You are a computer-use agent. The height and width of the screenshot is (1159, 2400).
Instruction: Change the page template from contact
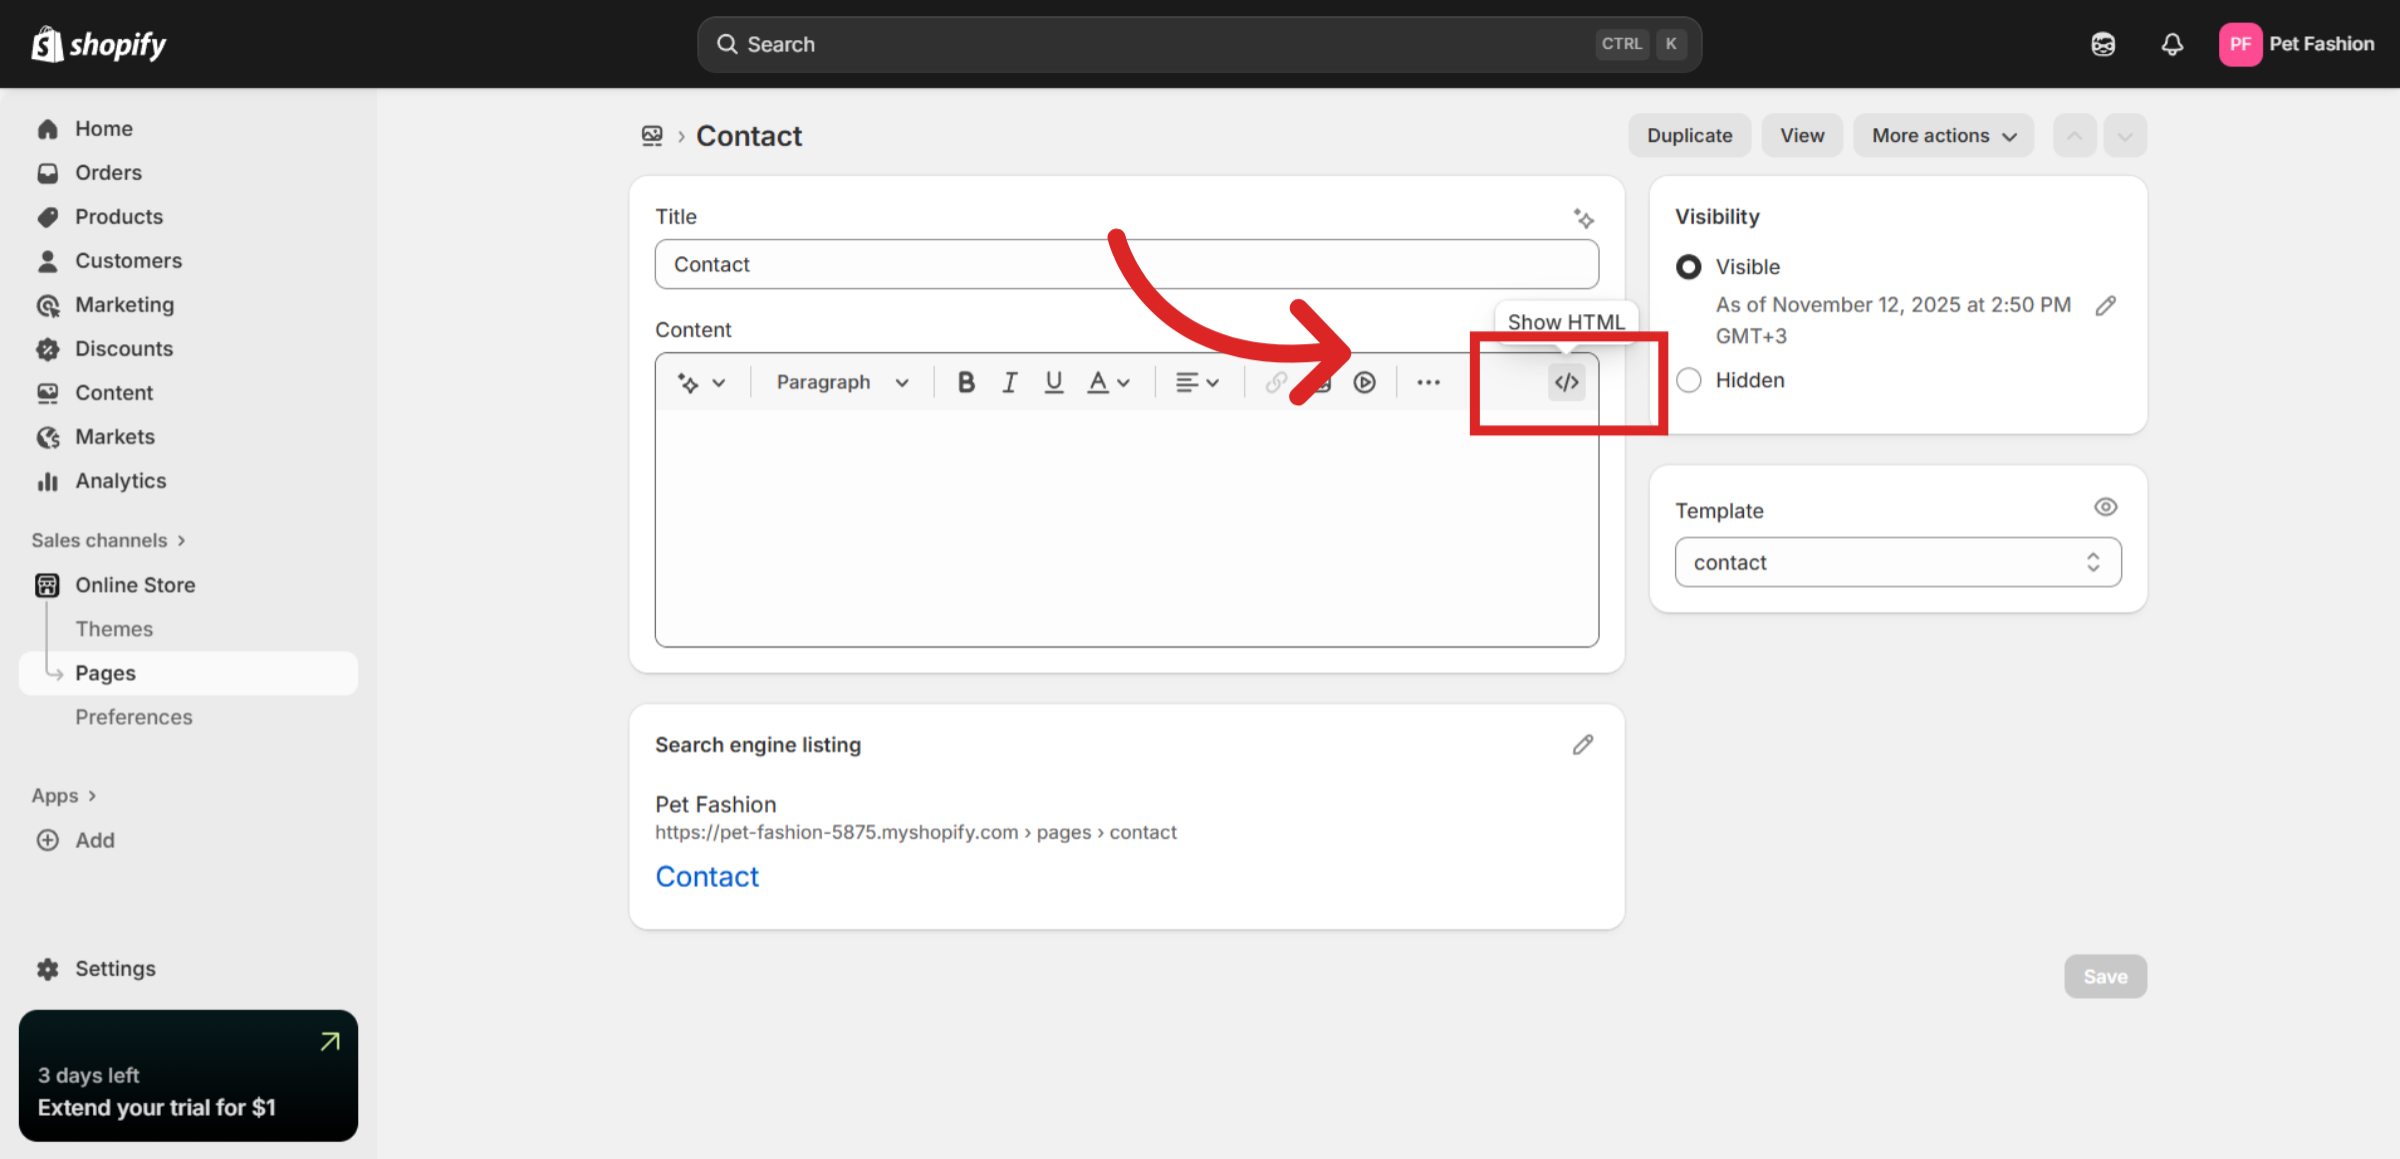click(1896, 562)
